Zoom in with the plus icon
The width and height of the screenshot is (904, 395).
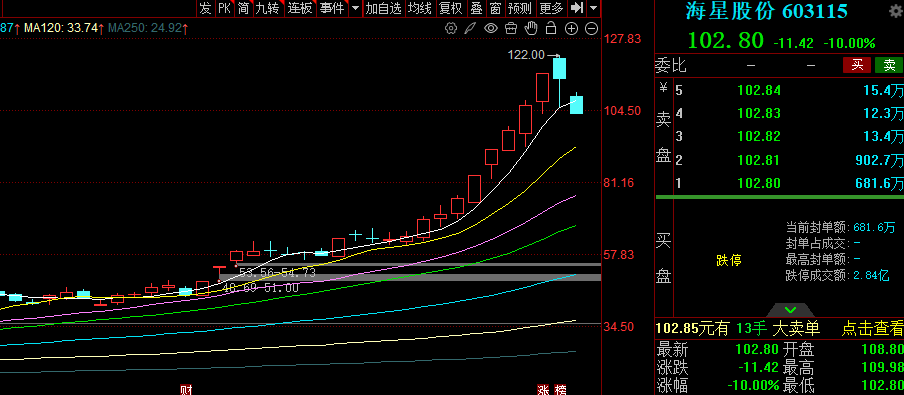(571, 28)
